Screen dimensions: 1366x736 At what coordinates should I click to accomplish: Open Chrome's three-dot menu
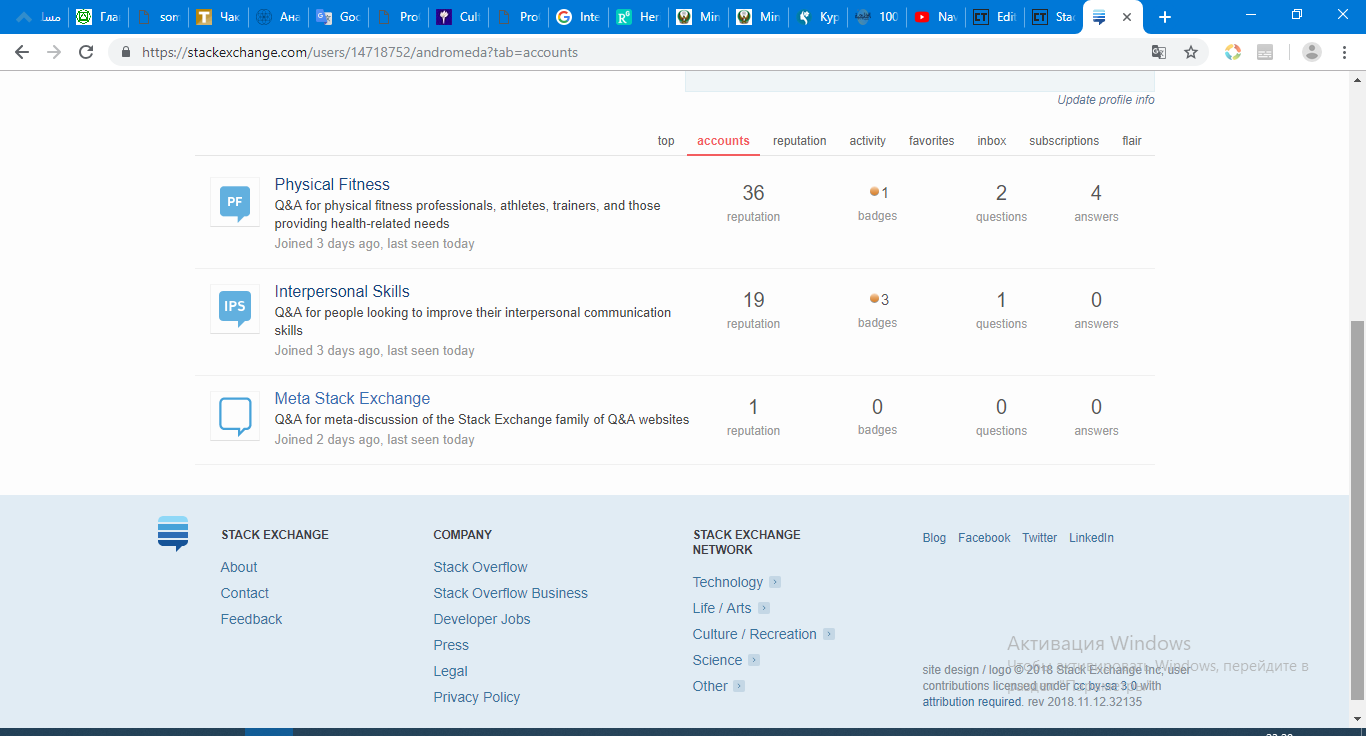pos(1343,52)
